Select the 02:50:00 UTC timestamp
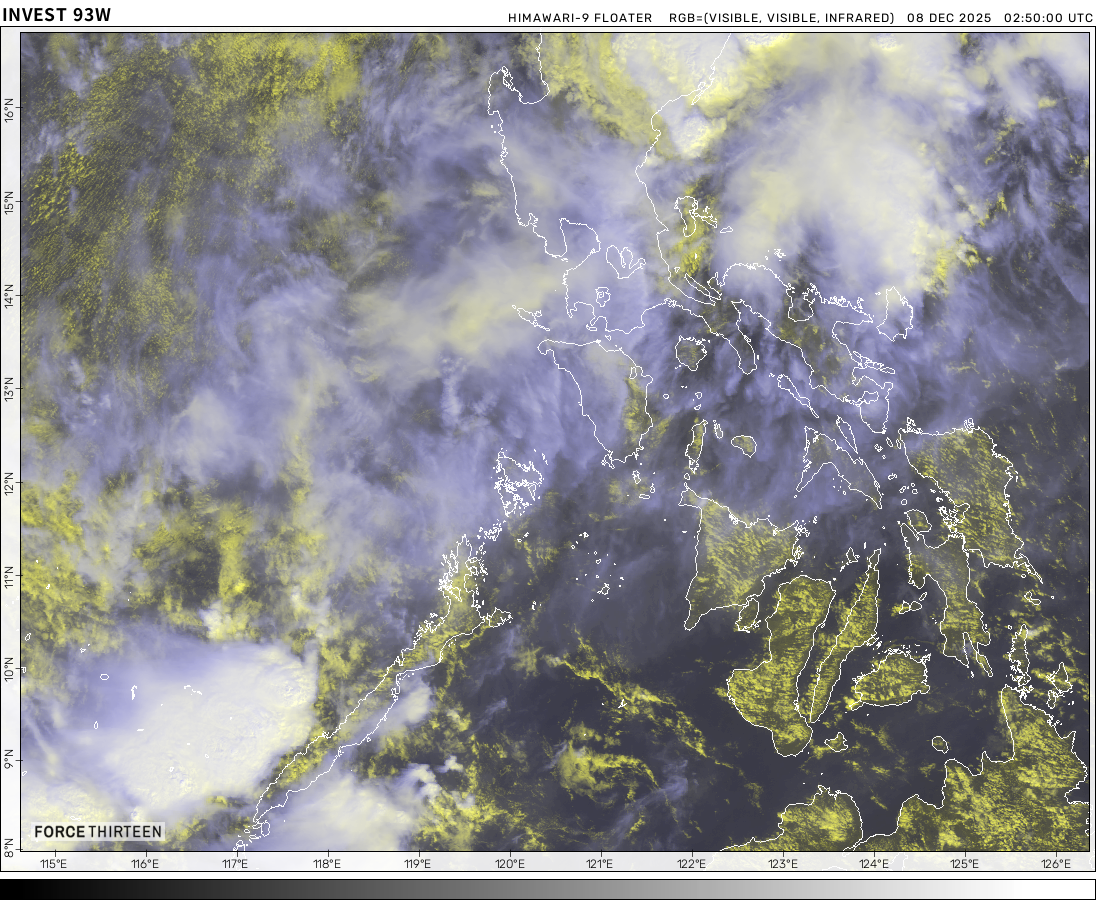Image resolution: width=1096 pixels, height=900 pixels. coord(1048,18)
